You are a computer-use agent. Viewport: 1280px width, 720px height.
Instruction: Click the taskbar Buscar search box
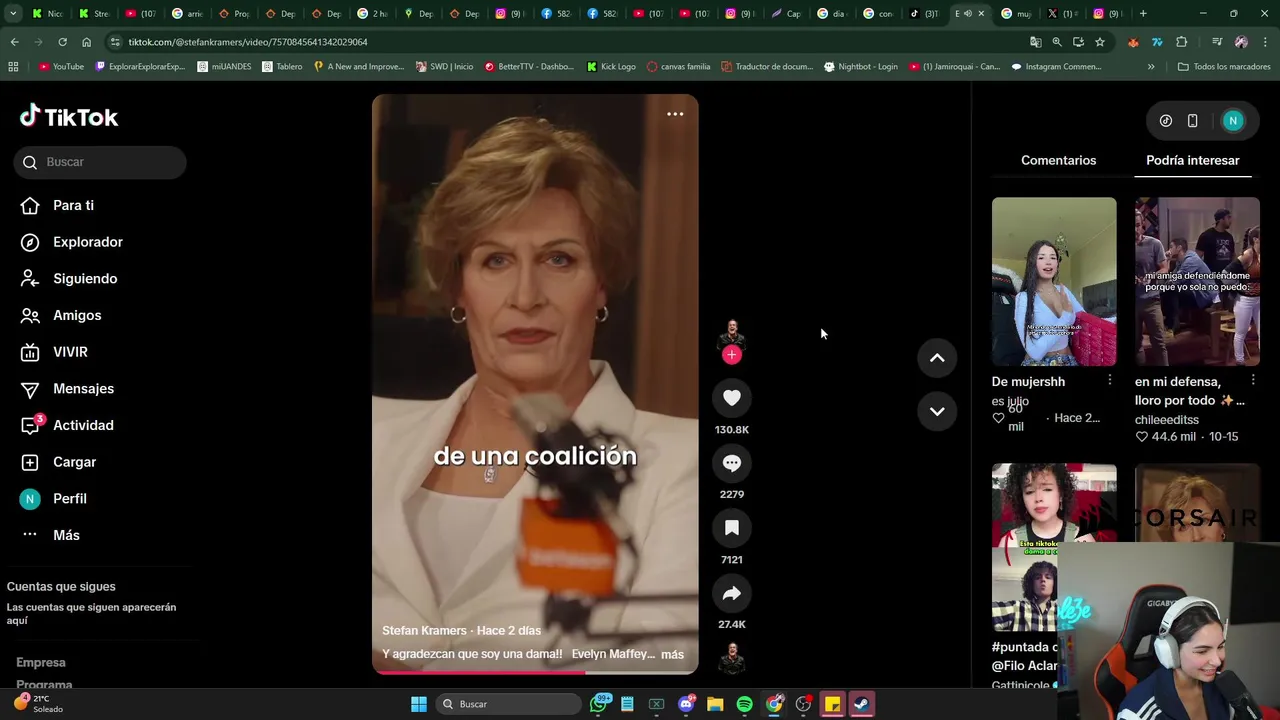point(510,704)
